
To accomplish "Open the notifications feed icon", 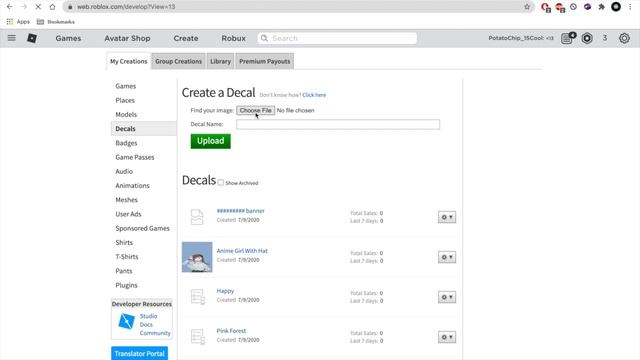I will [567, 38].
